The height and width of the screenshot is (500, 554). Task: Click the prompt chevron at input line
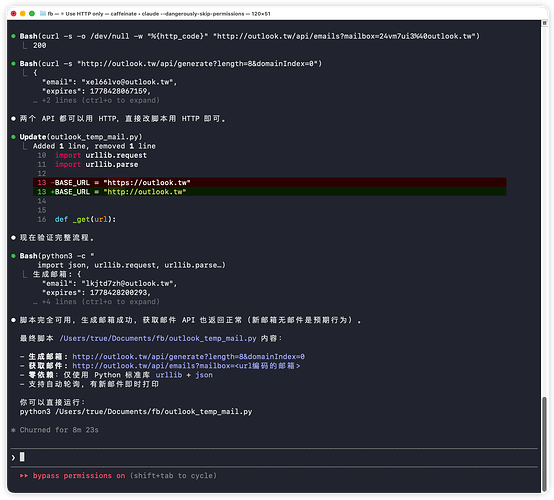pyautogui.click(x=13, y=458)
